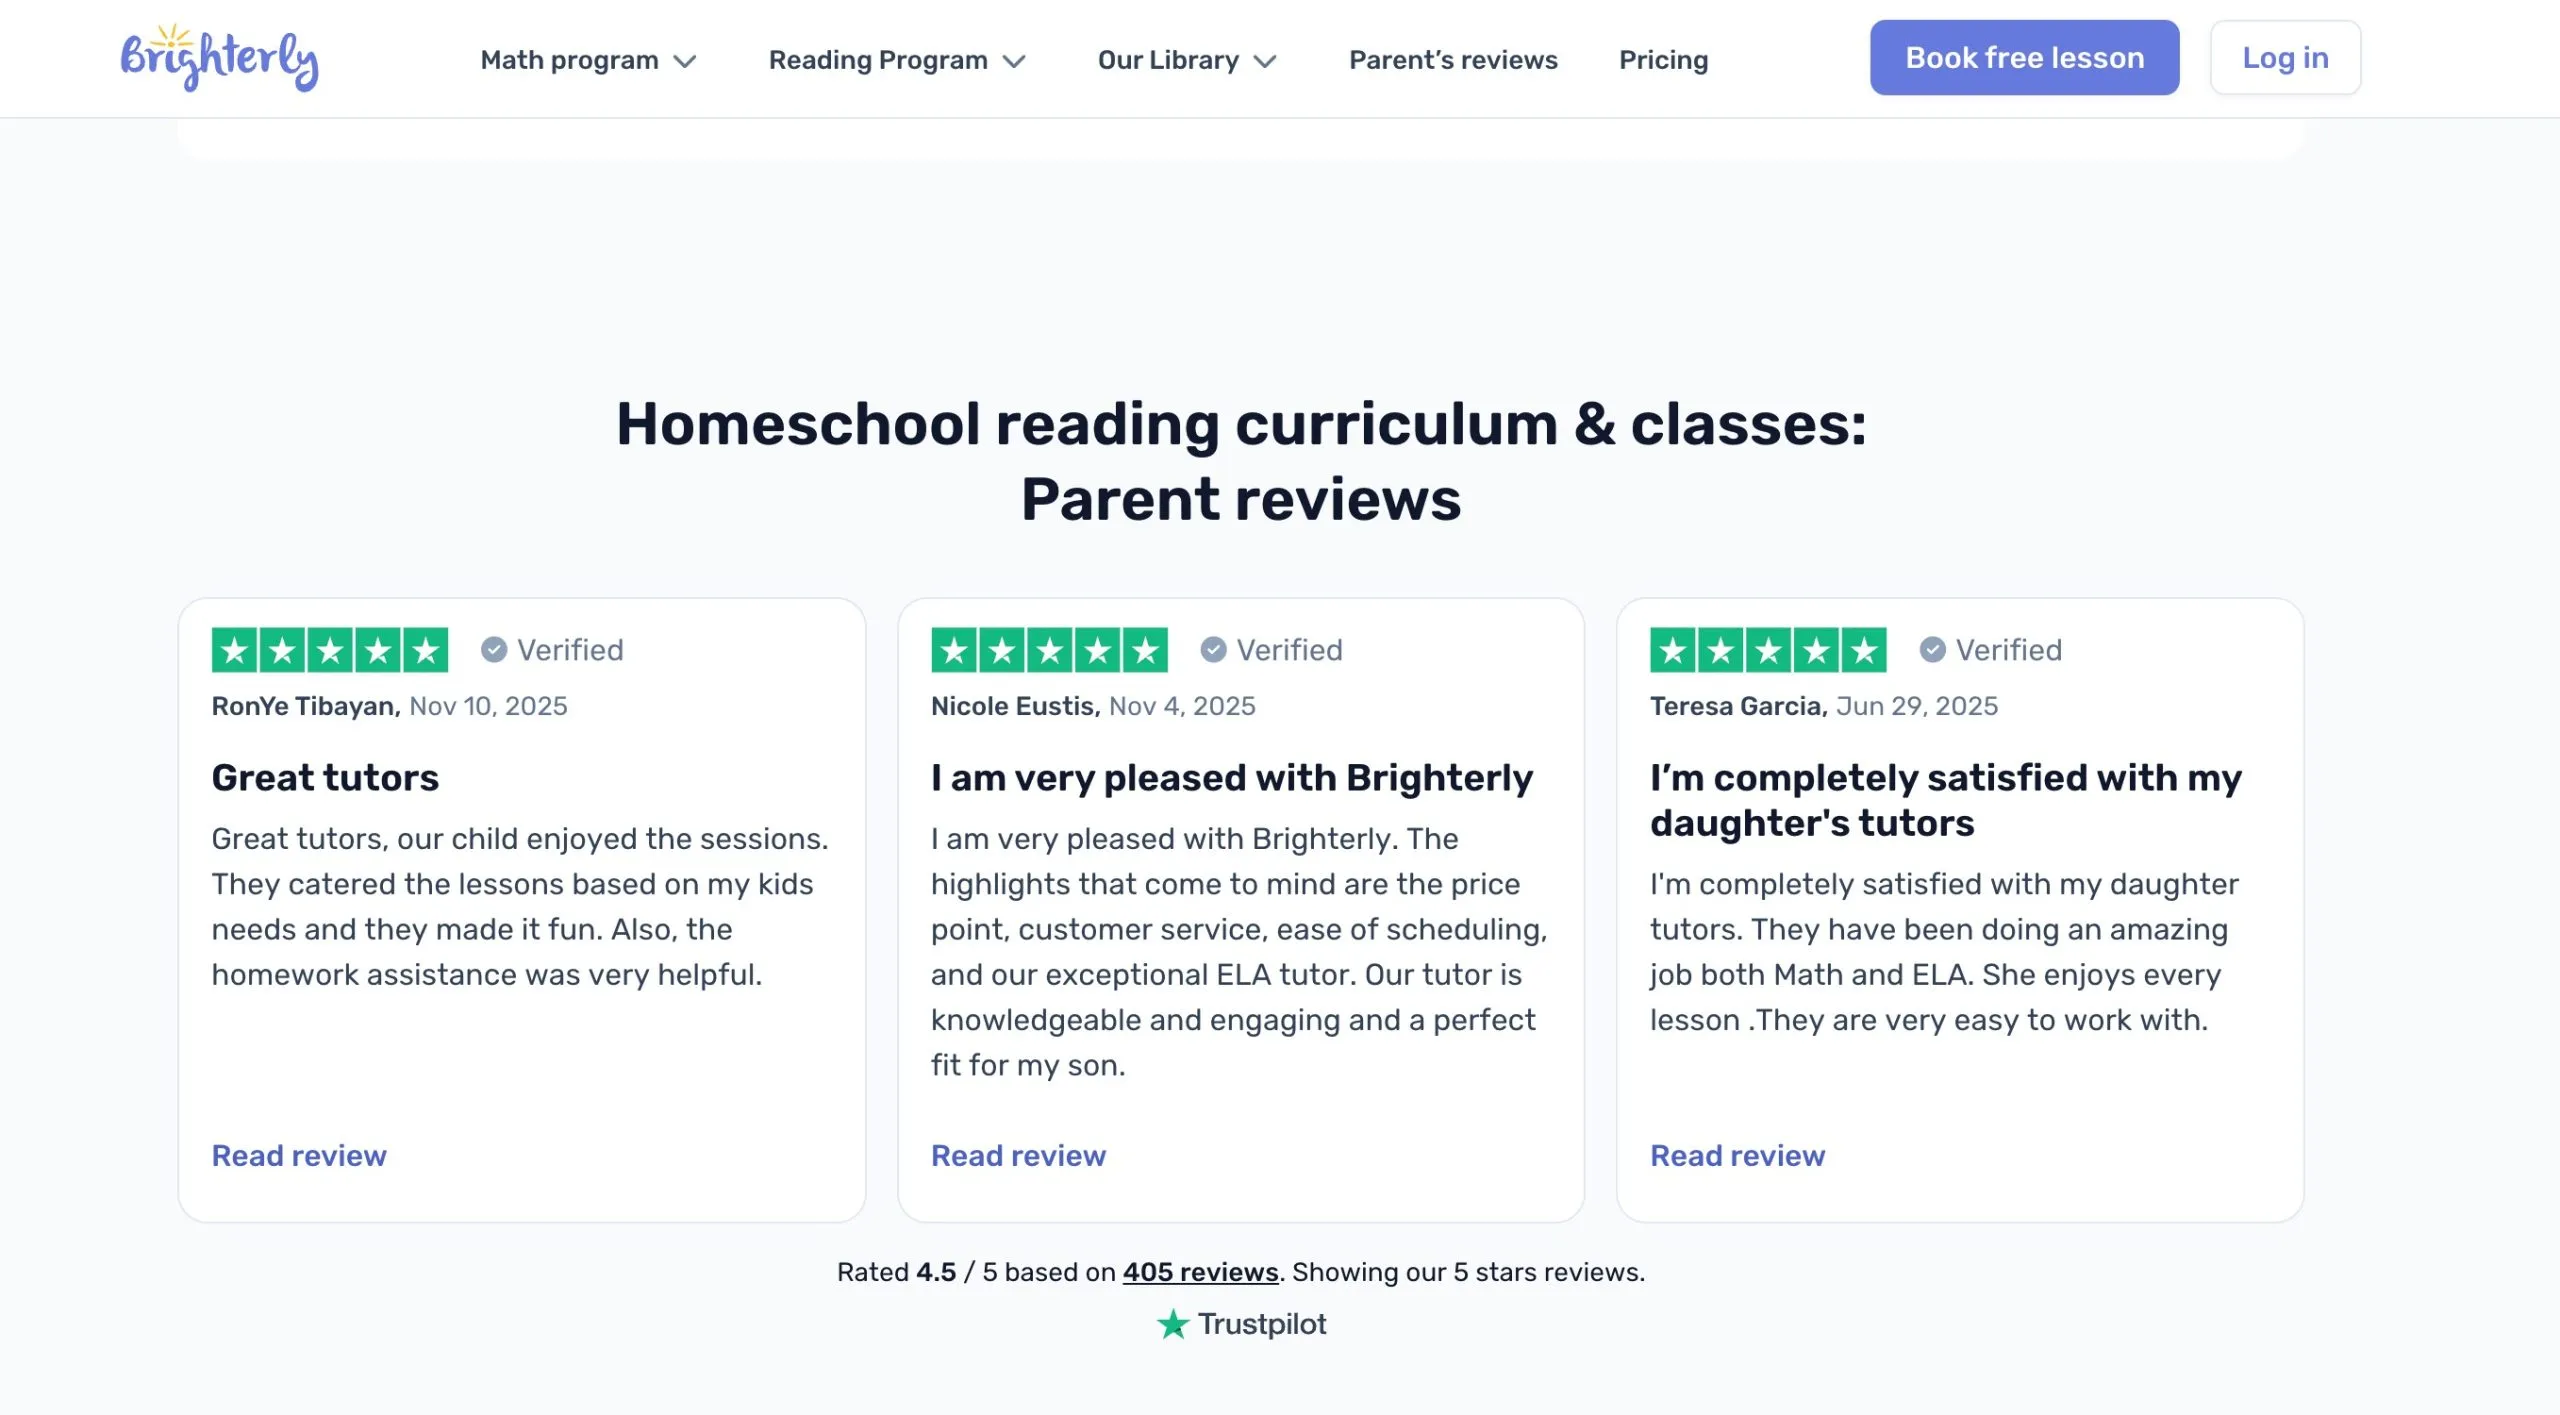Click five-star rating on RonYe Tibayan's review
This screenshot has height=1415, width=2560.
coord(330,650)
